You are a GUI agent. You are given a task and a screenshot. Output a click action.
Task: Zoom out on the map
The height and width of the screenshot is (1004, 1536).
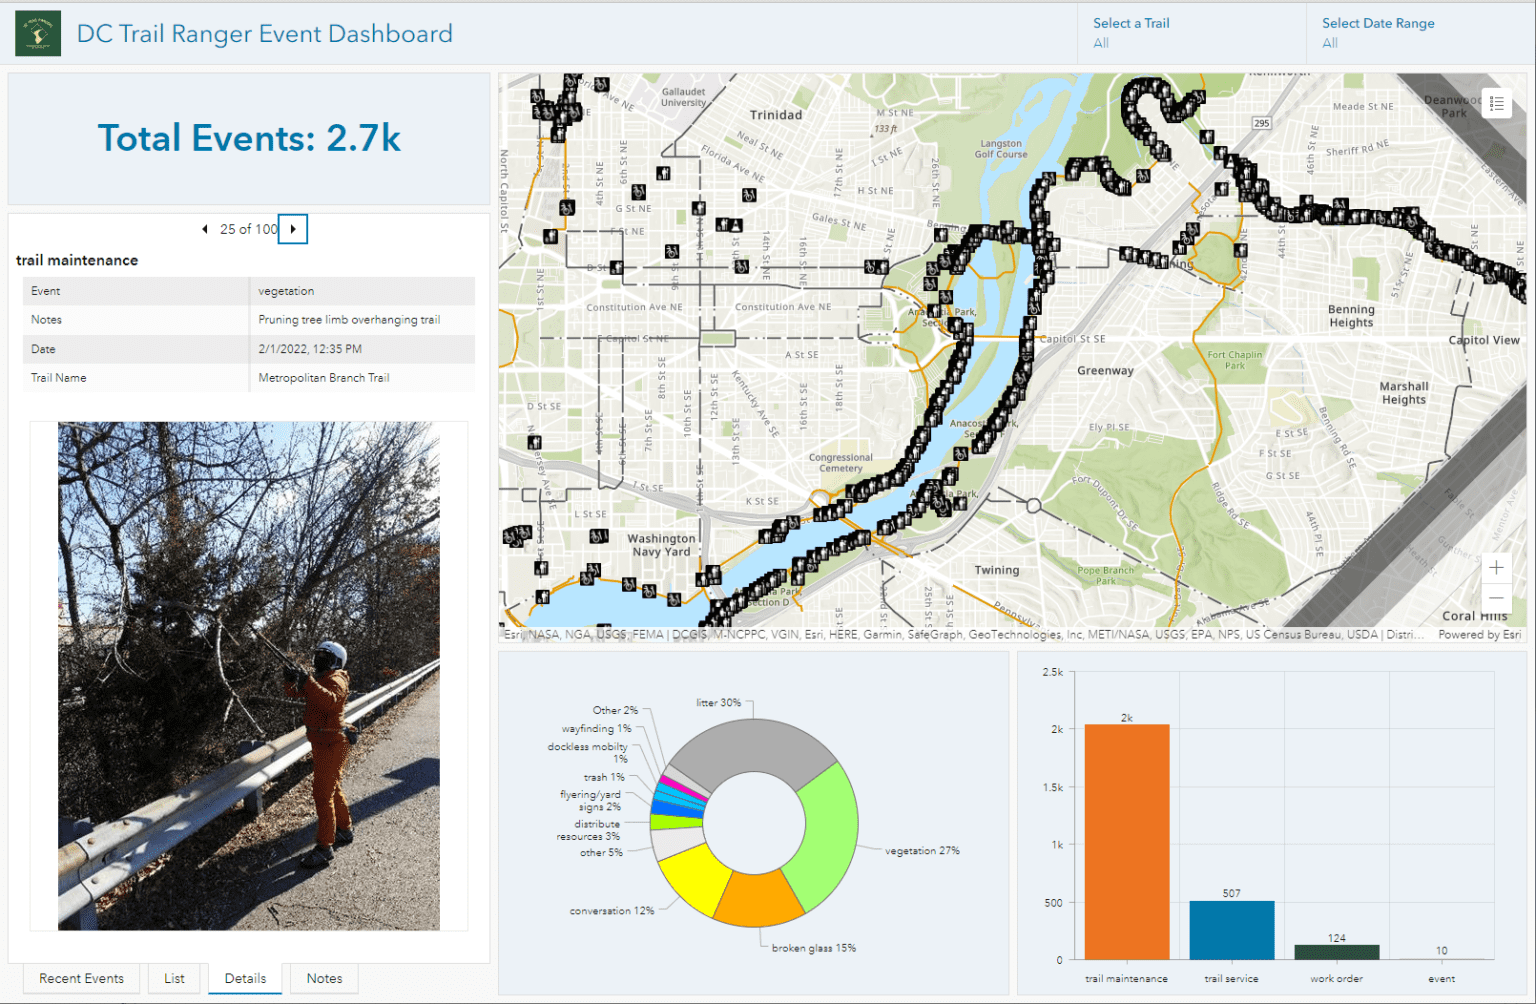click(x=1496, y=597)
